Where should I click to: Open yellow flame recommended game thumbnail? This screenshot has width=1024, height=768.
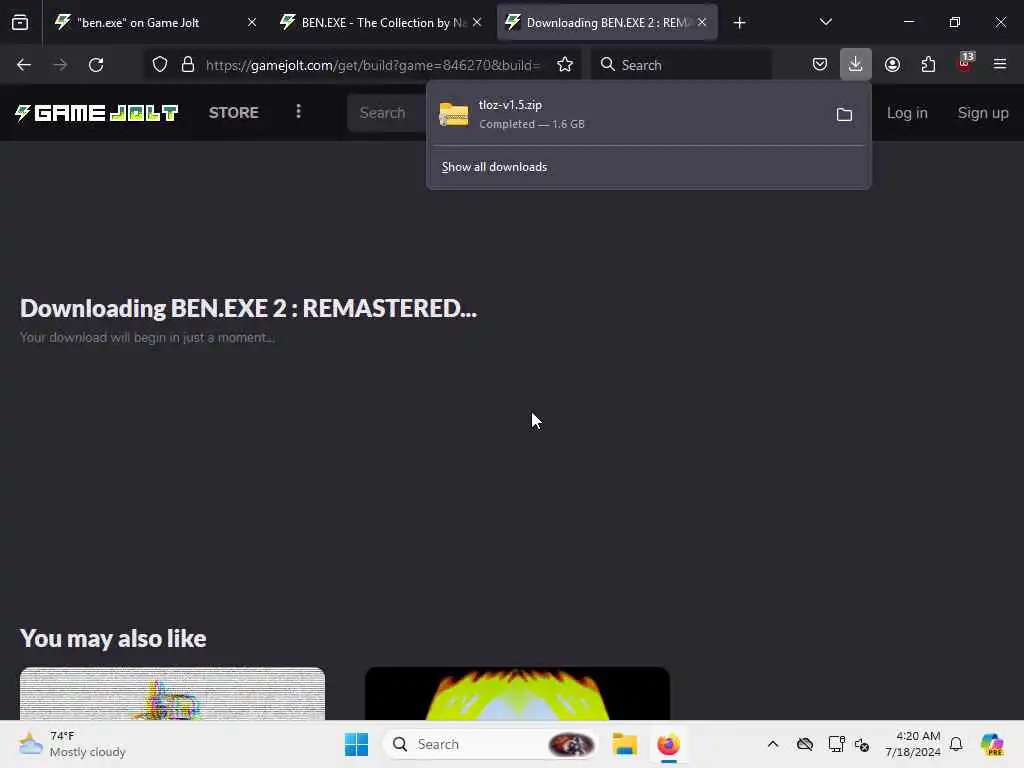click(x=517, y=694)
